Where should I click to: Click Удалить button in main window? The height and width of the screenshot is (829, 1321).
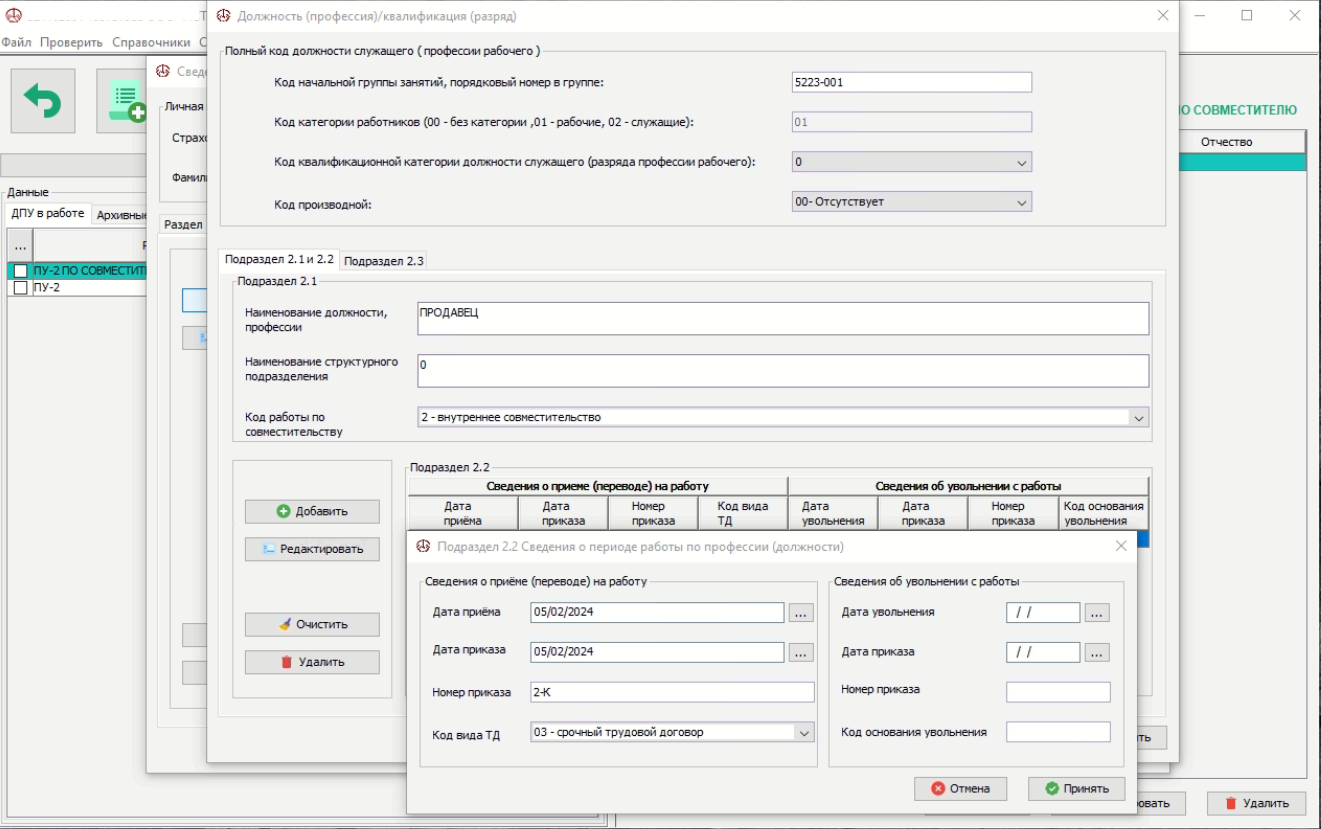coord(1256,803)
